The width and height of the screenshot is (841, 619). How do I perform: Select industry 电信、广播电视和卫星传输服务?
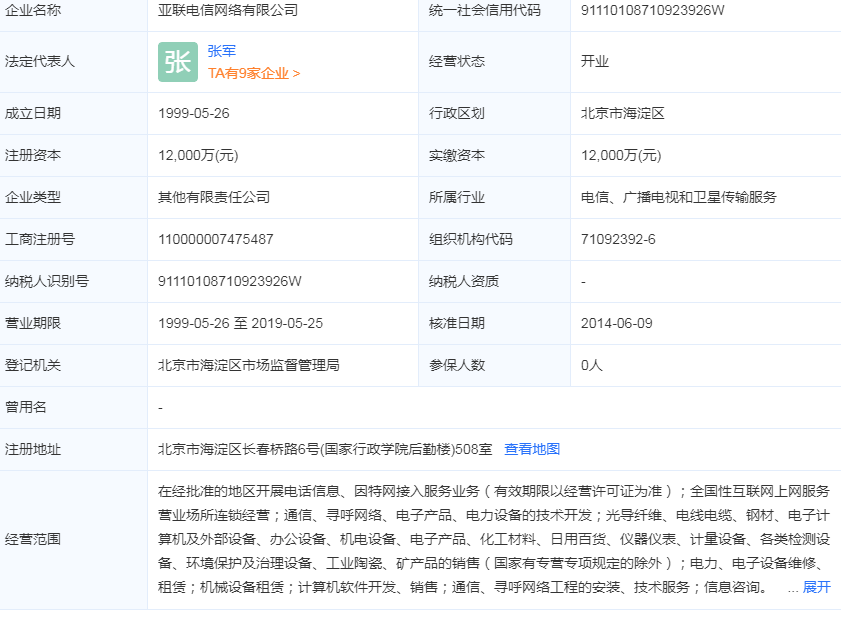tap(678, 197)
